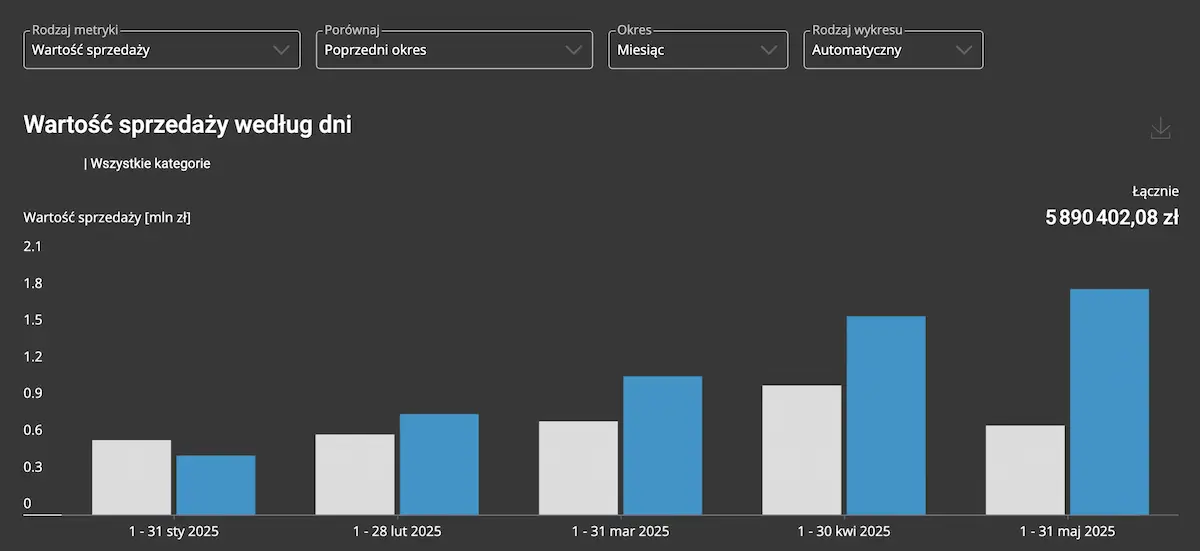Select the gray bar for February 2025

pos(355,474)
